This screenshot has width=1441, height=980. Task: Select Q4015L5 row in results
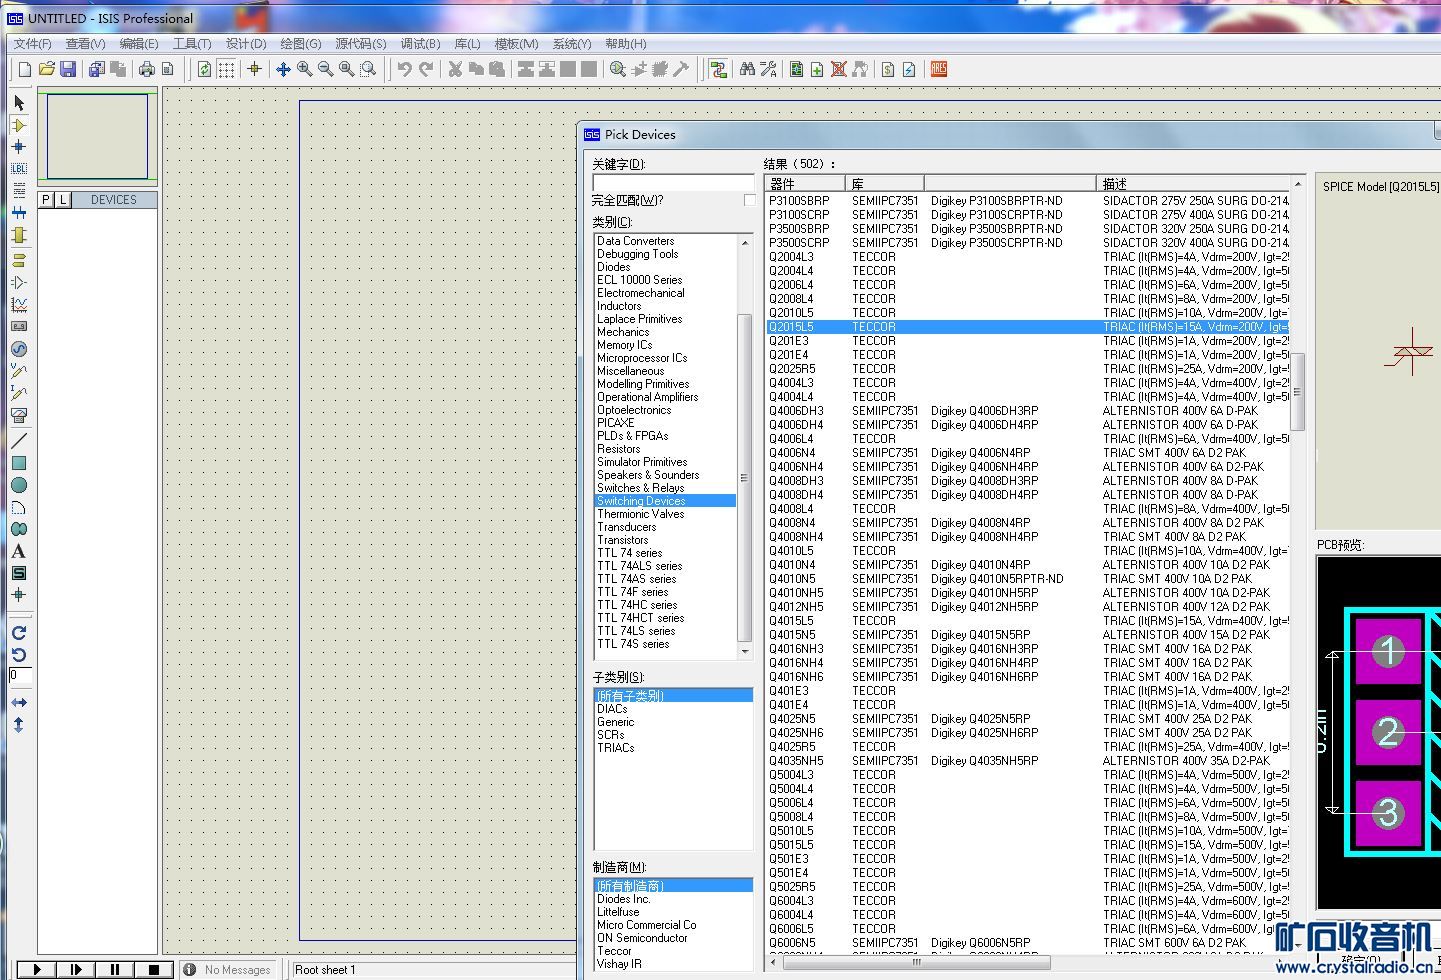tap(1028, 621)
